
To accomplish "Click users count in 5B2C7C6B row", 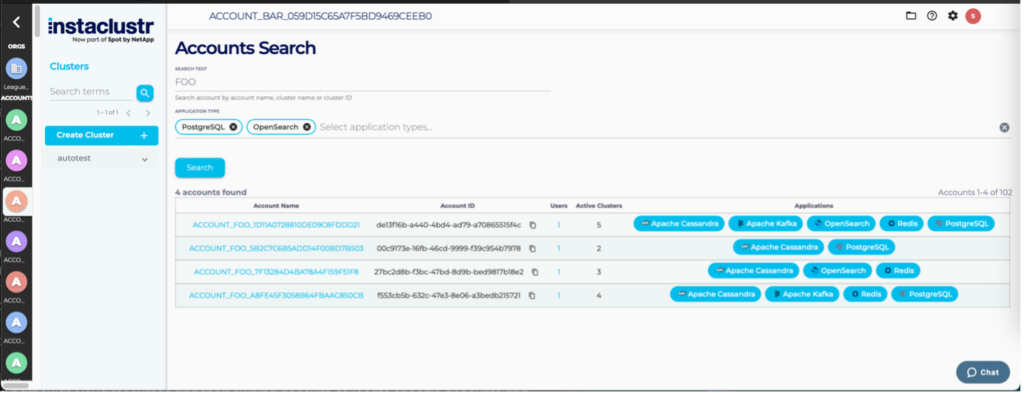I will [559, 248].
